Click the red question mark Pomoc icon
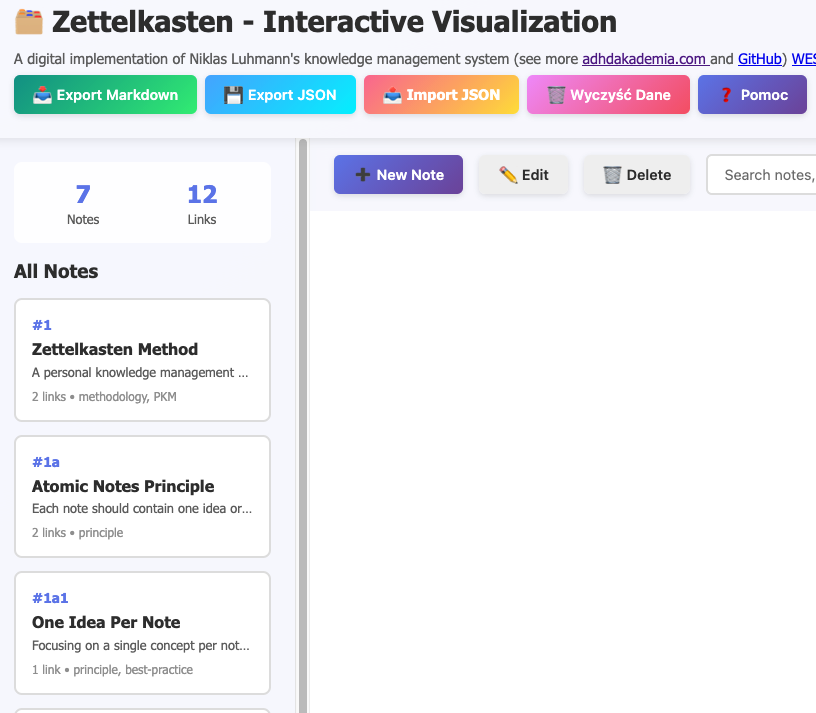Screen dimensions: 816x713 727,95
